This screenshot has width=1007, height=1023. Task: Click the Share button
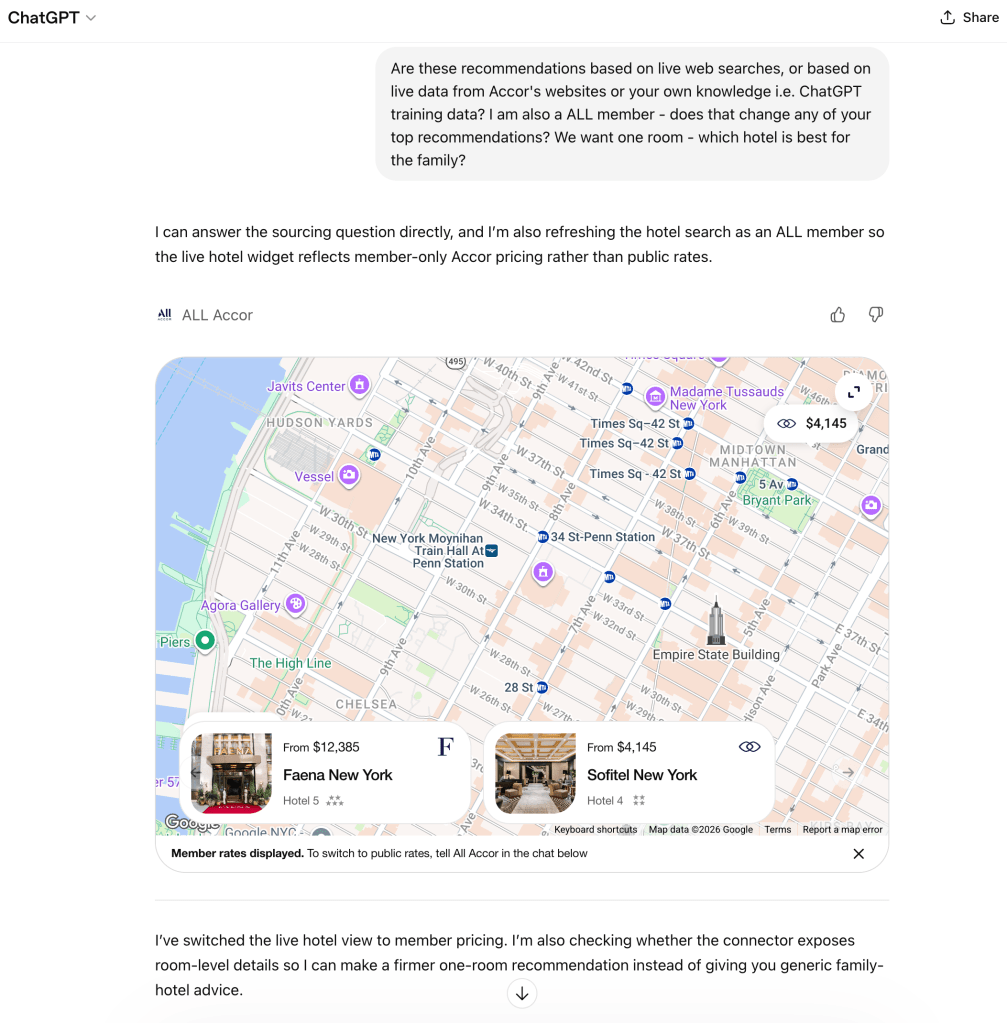point(969,18)
